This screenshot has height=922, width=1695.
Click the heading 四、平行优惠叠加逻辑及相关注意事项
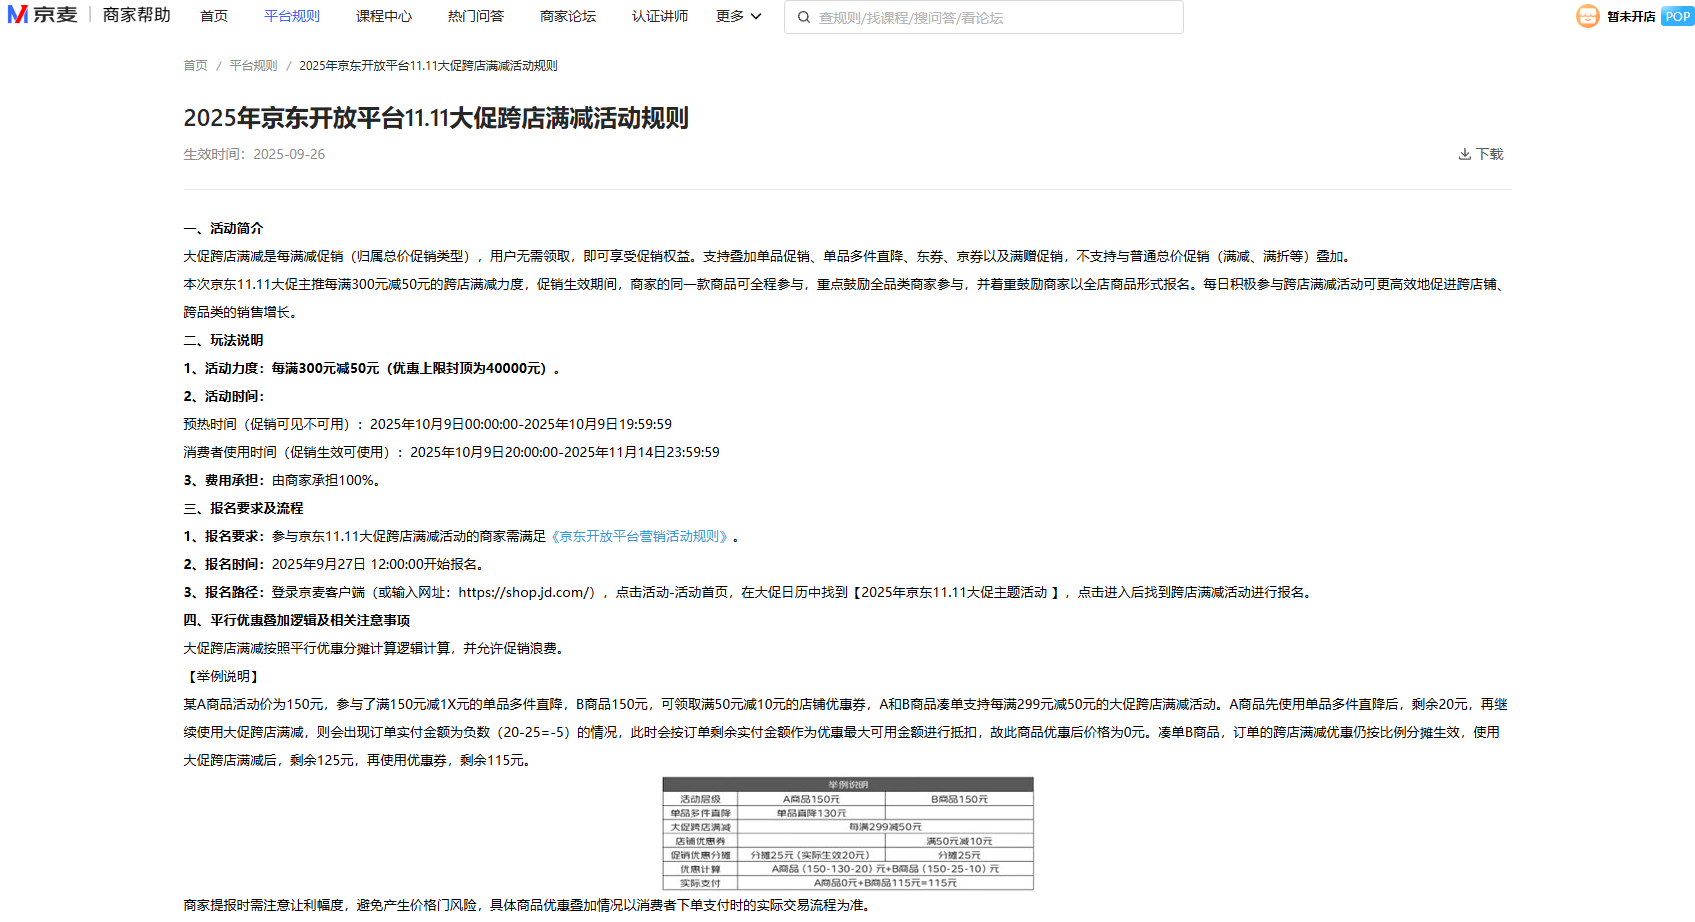[x=297, y=620]
